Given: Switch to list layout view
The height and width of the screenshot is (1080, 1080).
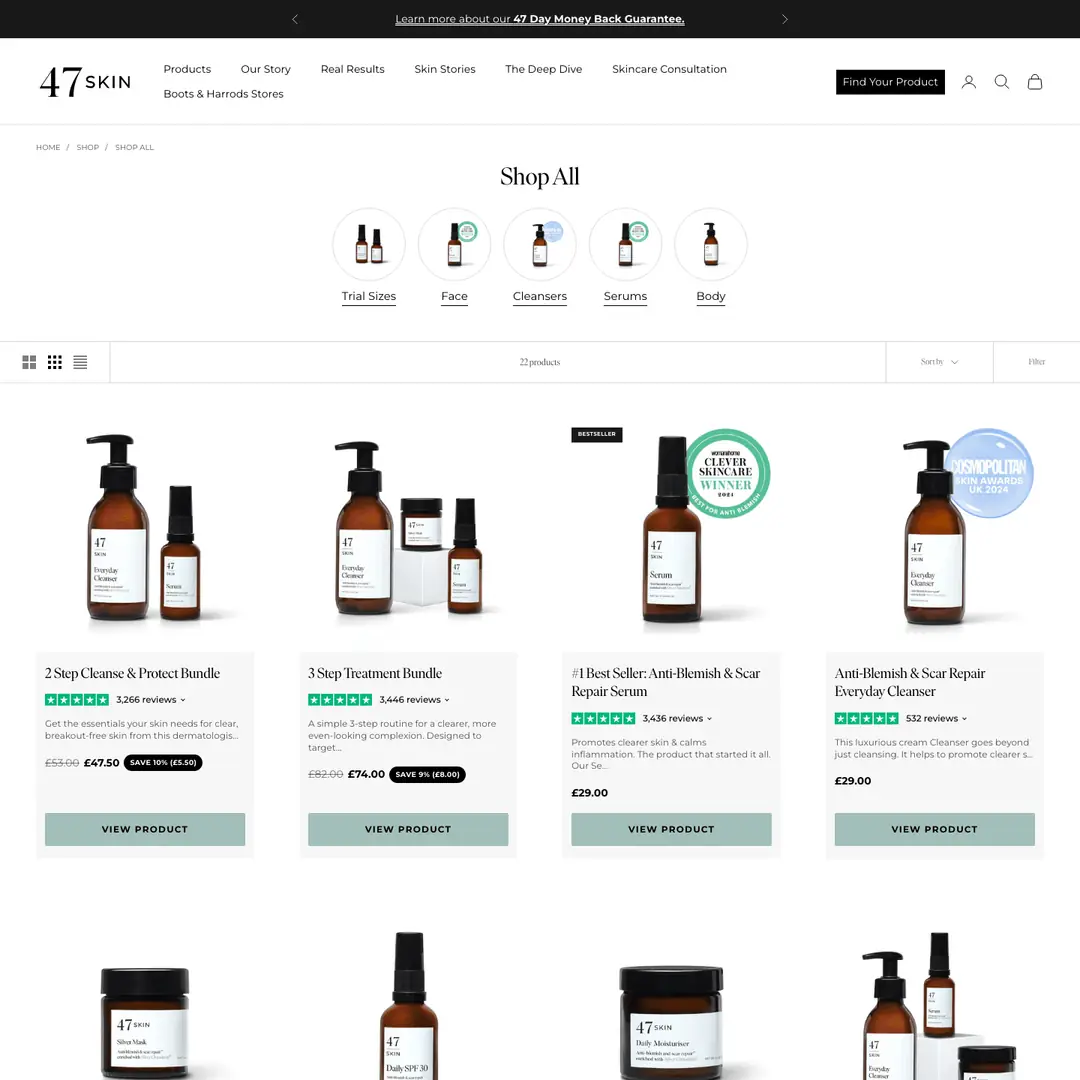Looking at the screenshot, I should point(80,362).
